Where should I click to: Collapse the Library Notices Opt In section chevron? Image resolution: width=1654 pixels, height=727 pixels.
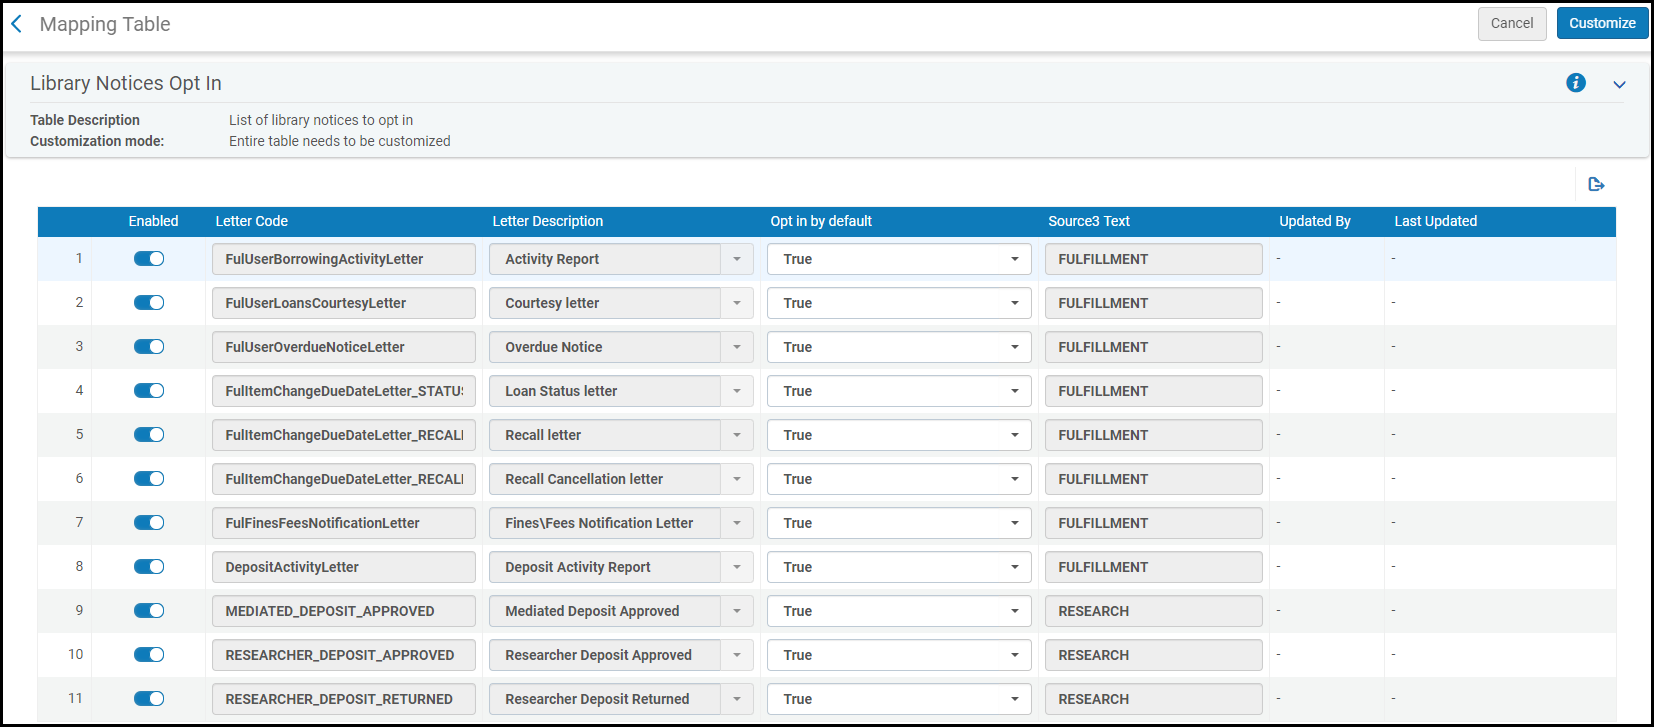pyautogui.click(x=1619, y=85)
